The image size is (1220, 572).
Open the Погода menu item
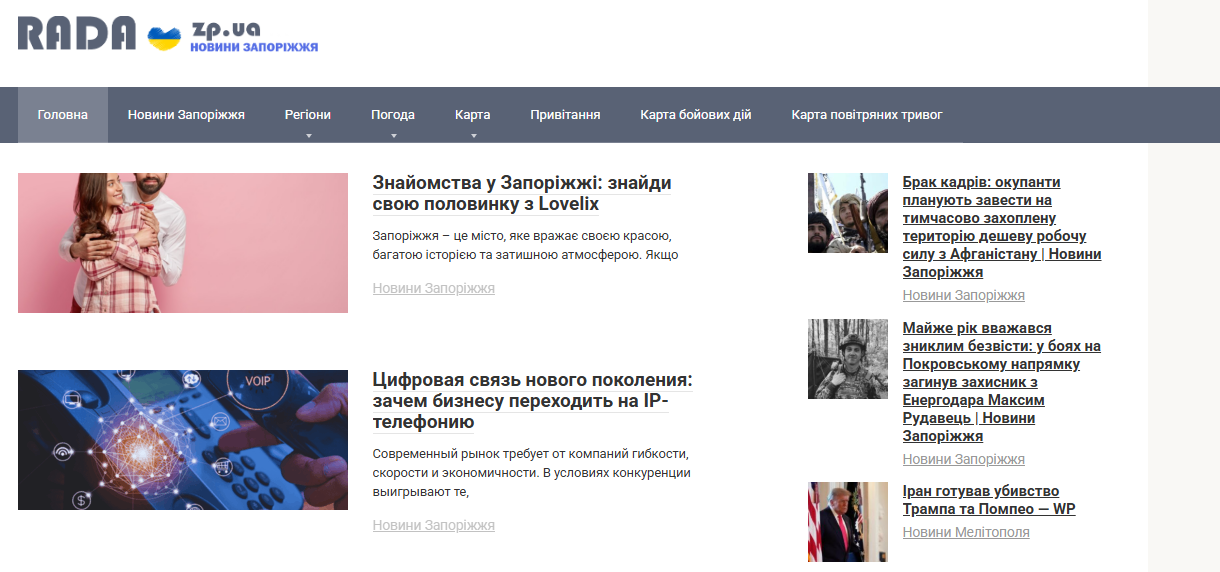(x=393, y=115)
